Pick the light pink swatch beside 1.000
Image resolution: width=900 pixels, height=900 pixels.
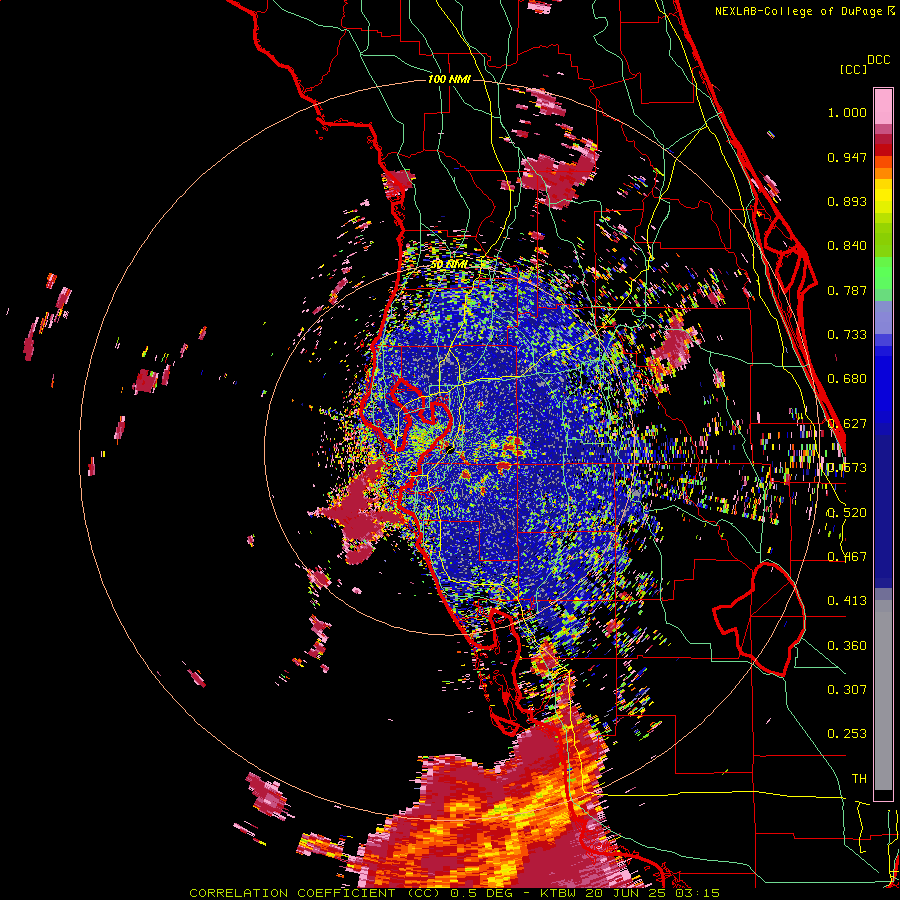pos(883,106)
